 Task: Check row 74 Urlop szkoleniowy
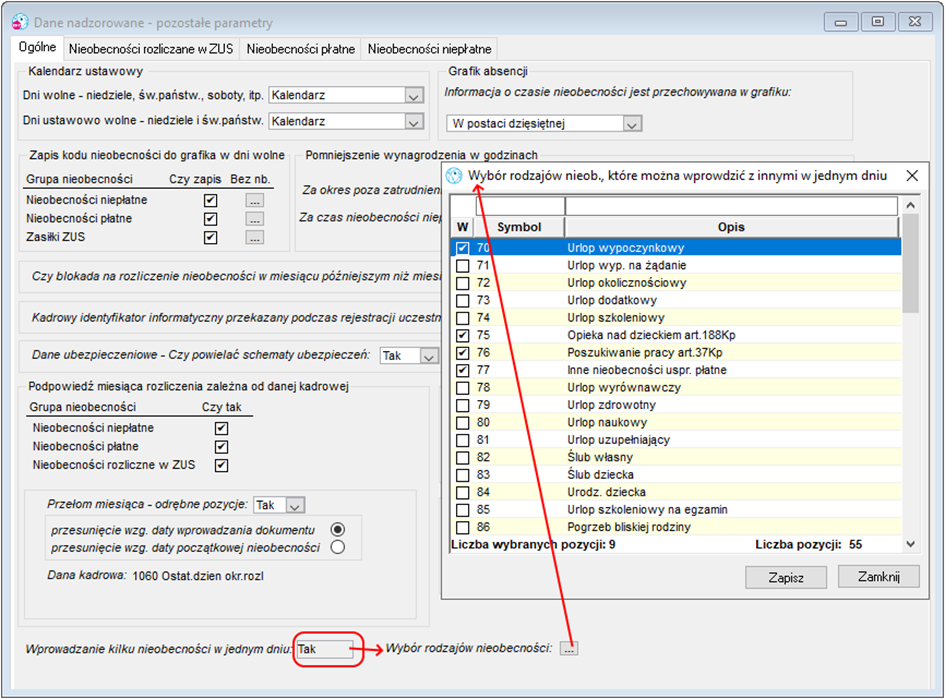tap(462, 318)
